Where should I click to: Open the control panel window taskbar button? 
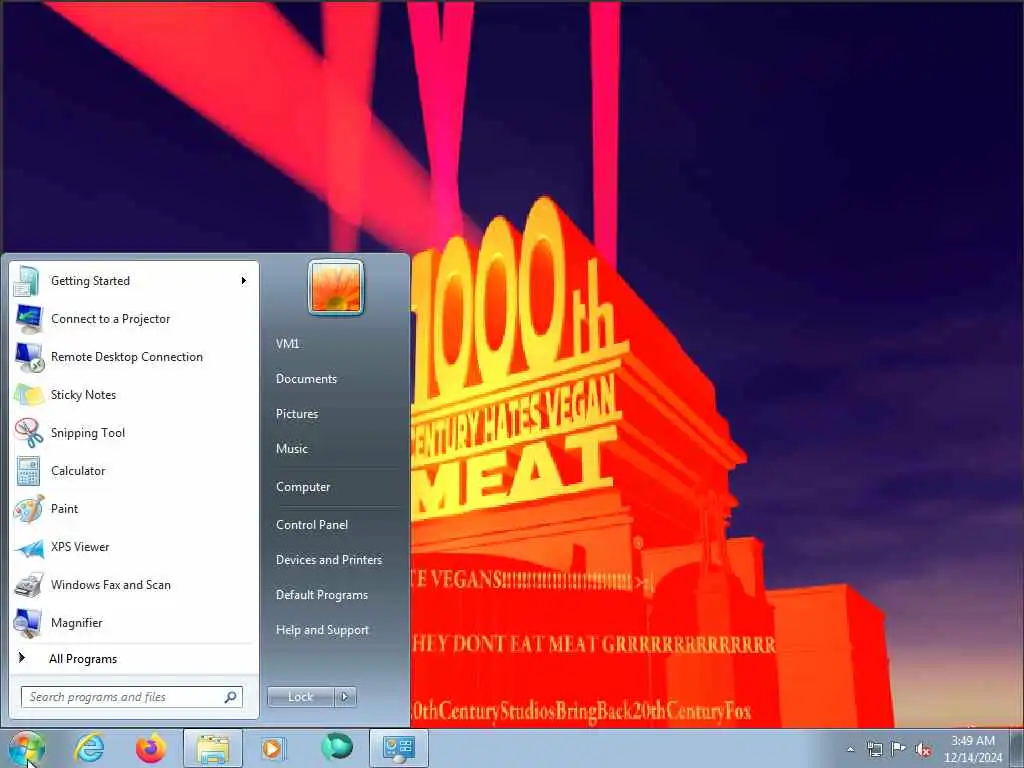(x=399, y=748)
